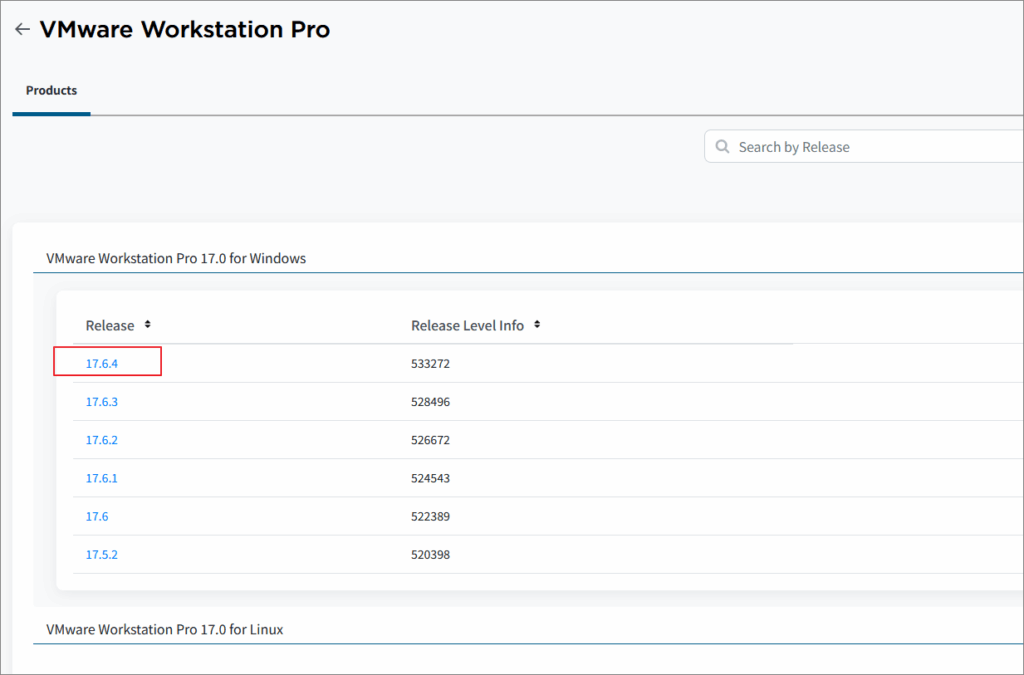Image resolution: width=1024 pixels, height=675 pixels.
Task: Sort by the Release Level Info arrow icon
Action: [537, 325]
